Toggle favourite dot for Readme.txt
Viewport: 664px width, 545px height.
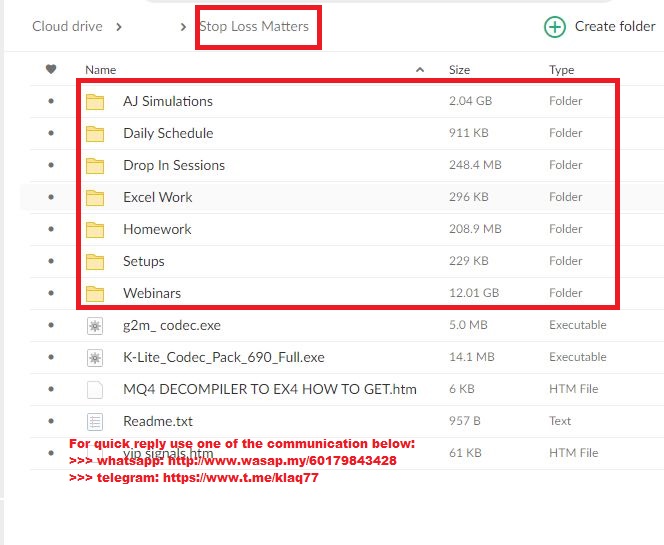coord(51,421)
